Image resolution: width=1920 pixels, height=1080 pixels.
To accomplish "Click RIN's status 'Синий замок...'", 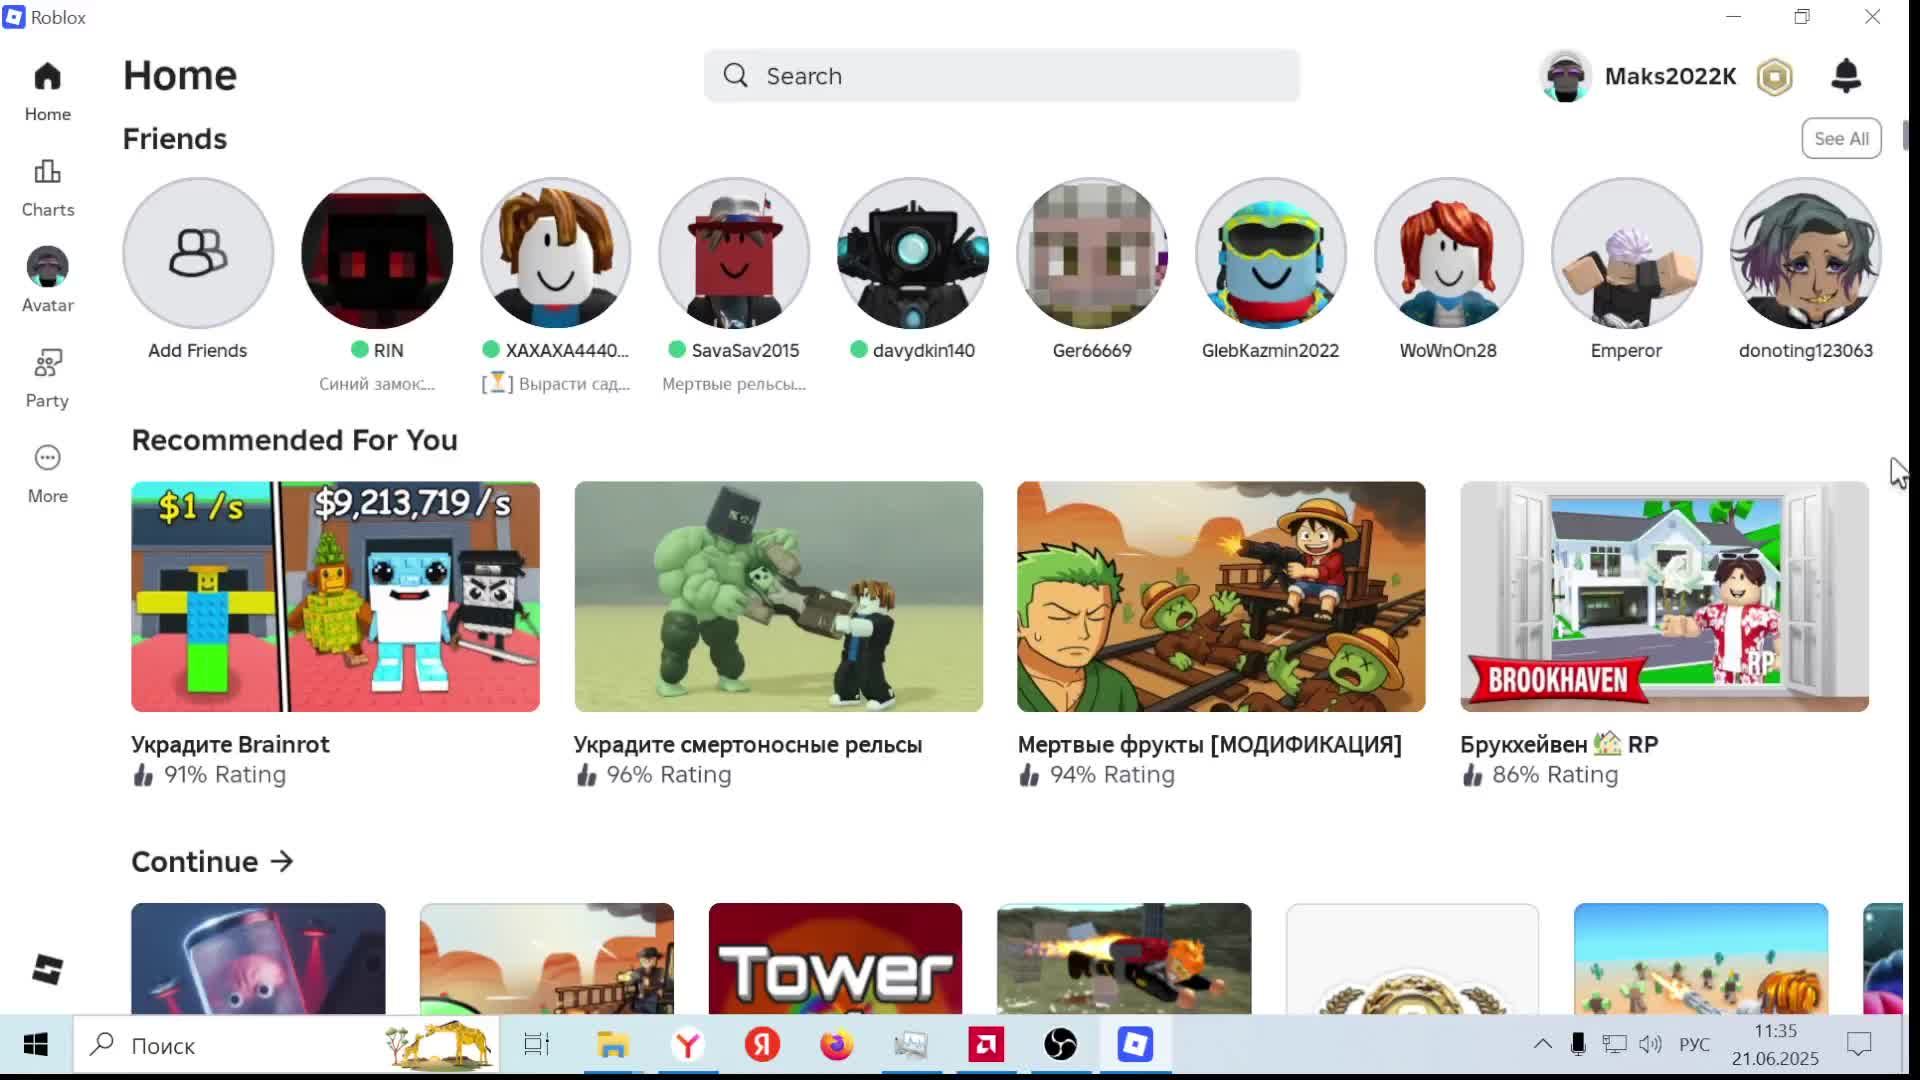I will point(377,384).
